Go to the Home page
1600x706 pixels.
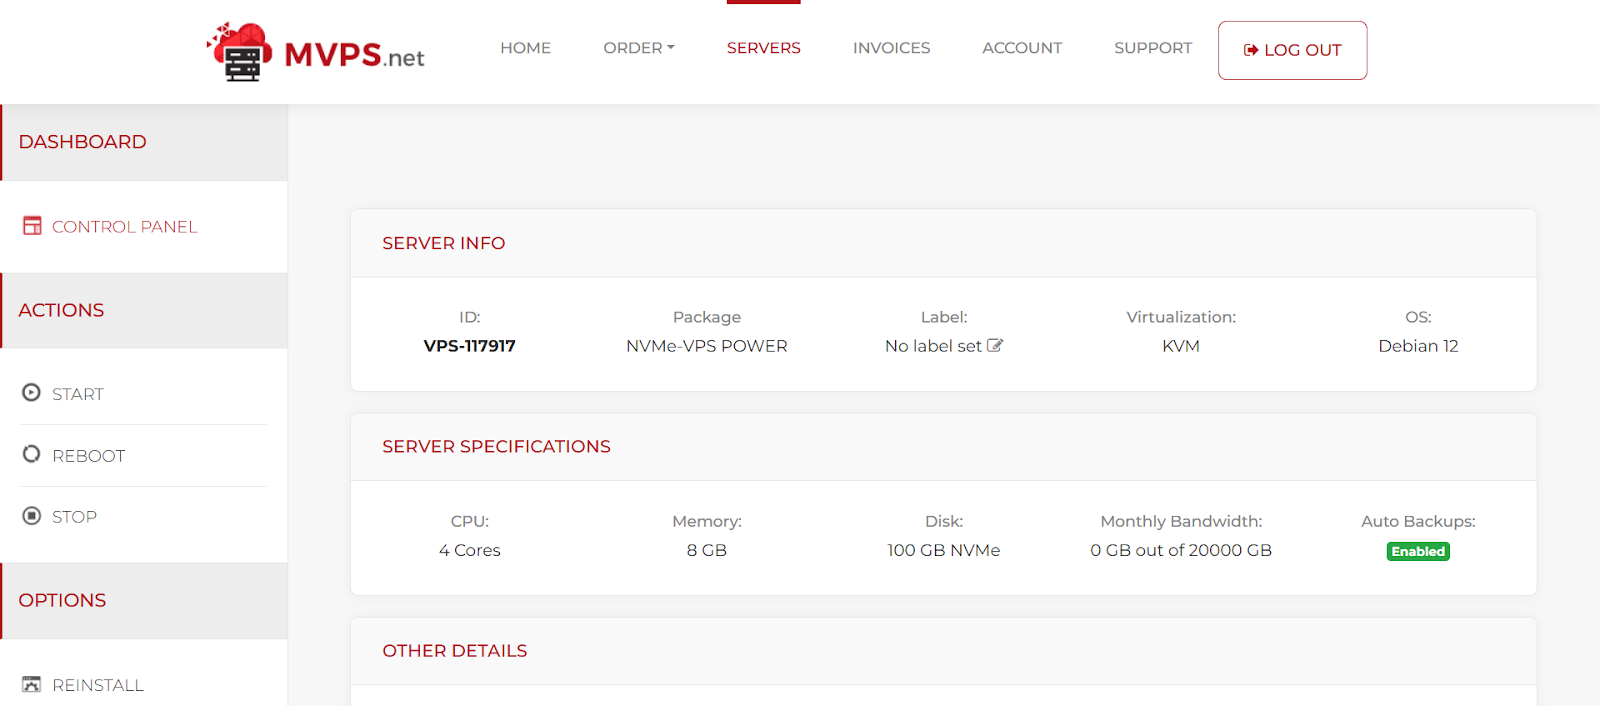[x=526, y=48]
